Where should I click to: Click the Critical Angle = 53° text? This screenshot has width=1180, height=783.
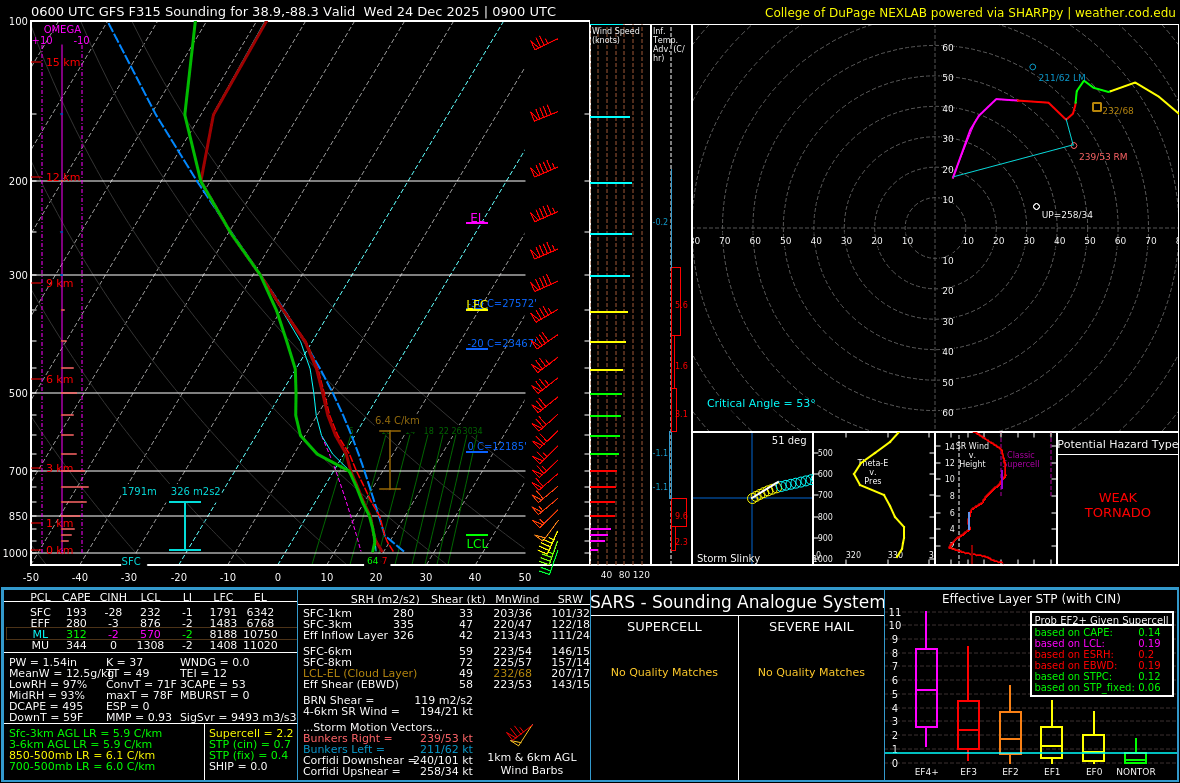click(x=761, y=403)
